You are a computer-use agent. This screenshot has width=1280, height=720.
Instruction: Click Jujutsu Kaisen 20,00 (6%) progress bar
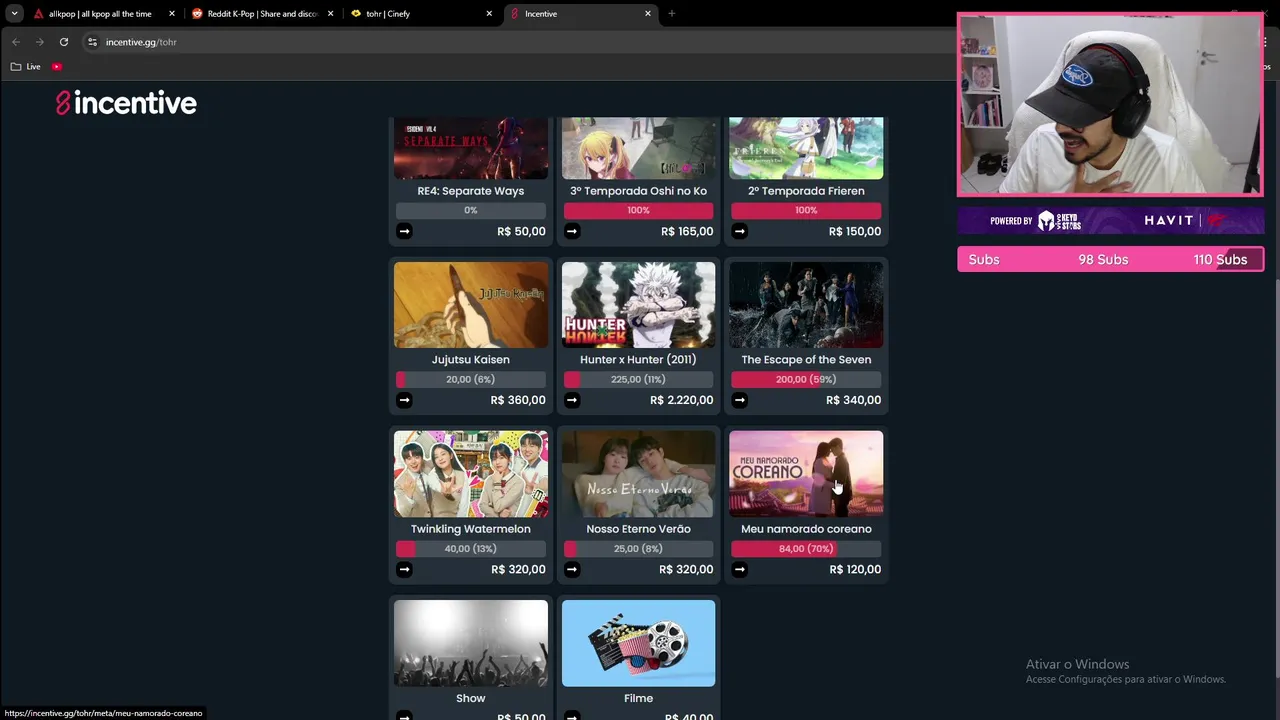pyautogui.click(x=471, y=379)
